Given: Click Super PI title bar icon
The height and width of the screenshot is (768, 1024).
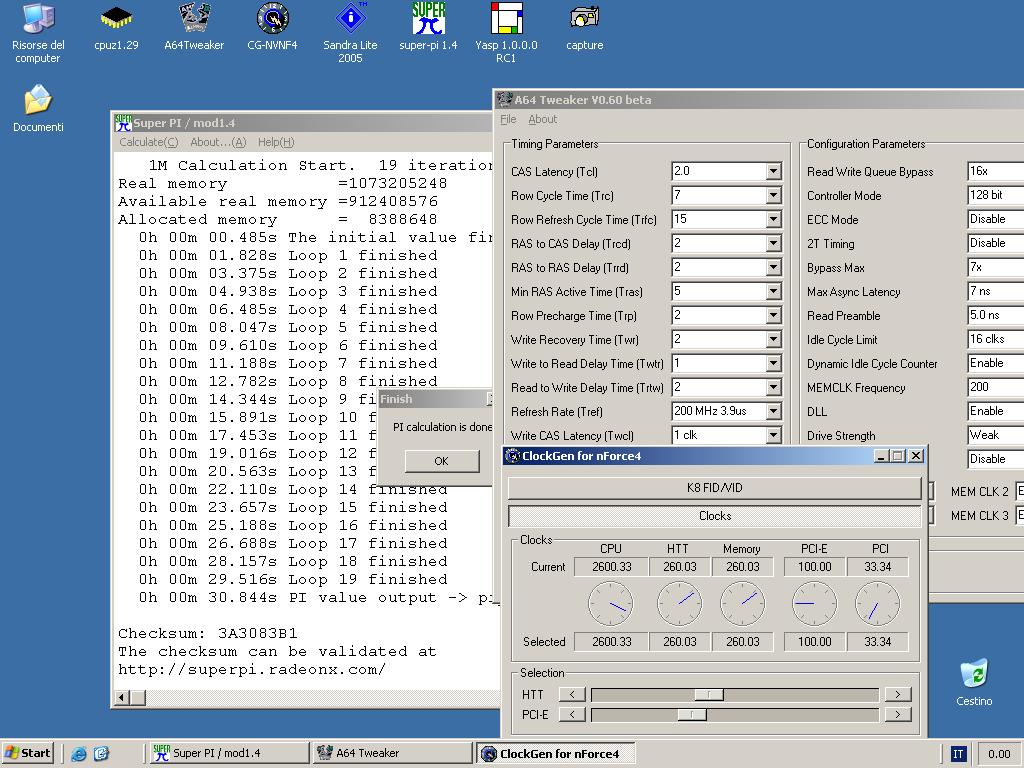Looking at the screenshot, I should pyautogui.click(x=123, y=123).
